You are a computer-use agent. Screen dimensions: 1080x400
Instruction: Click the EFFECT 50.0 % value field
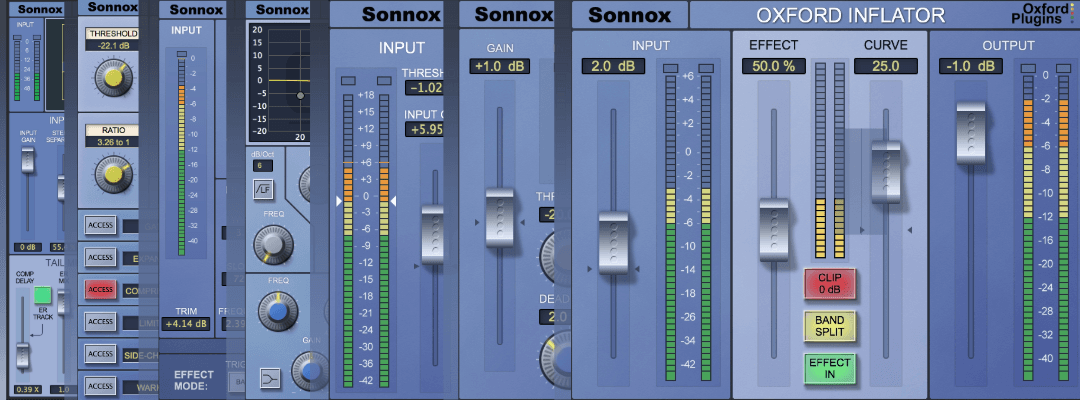tap(773, 66)
